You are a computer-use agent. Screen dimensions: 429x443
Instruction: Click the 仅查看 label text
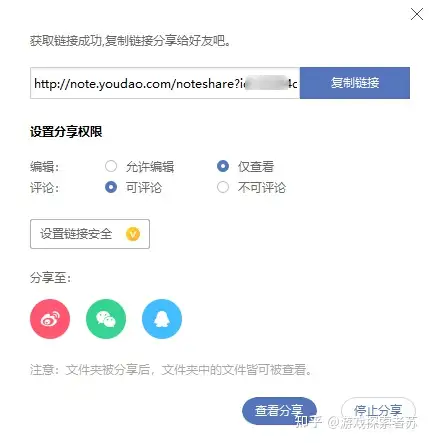pyautogui.click(x=256, y=166)
